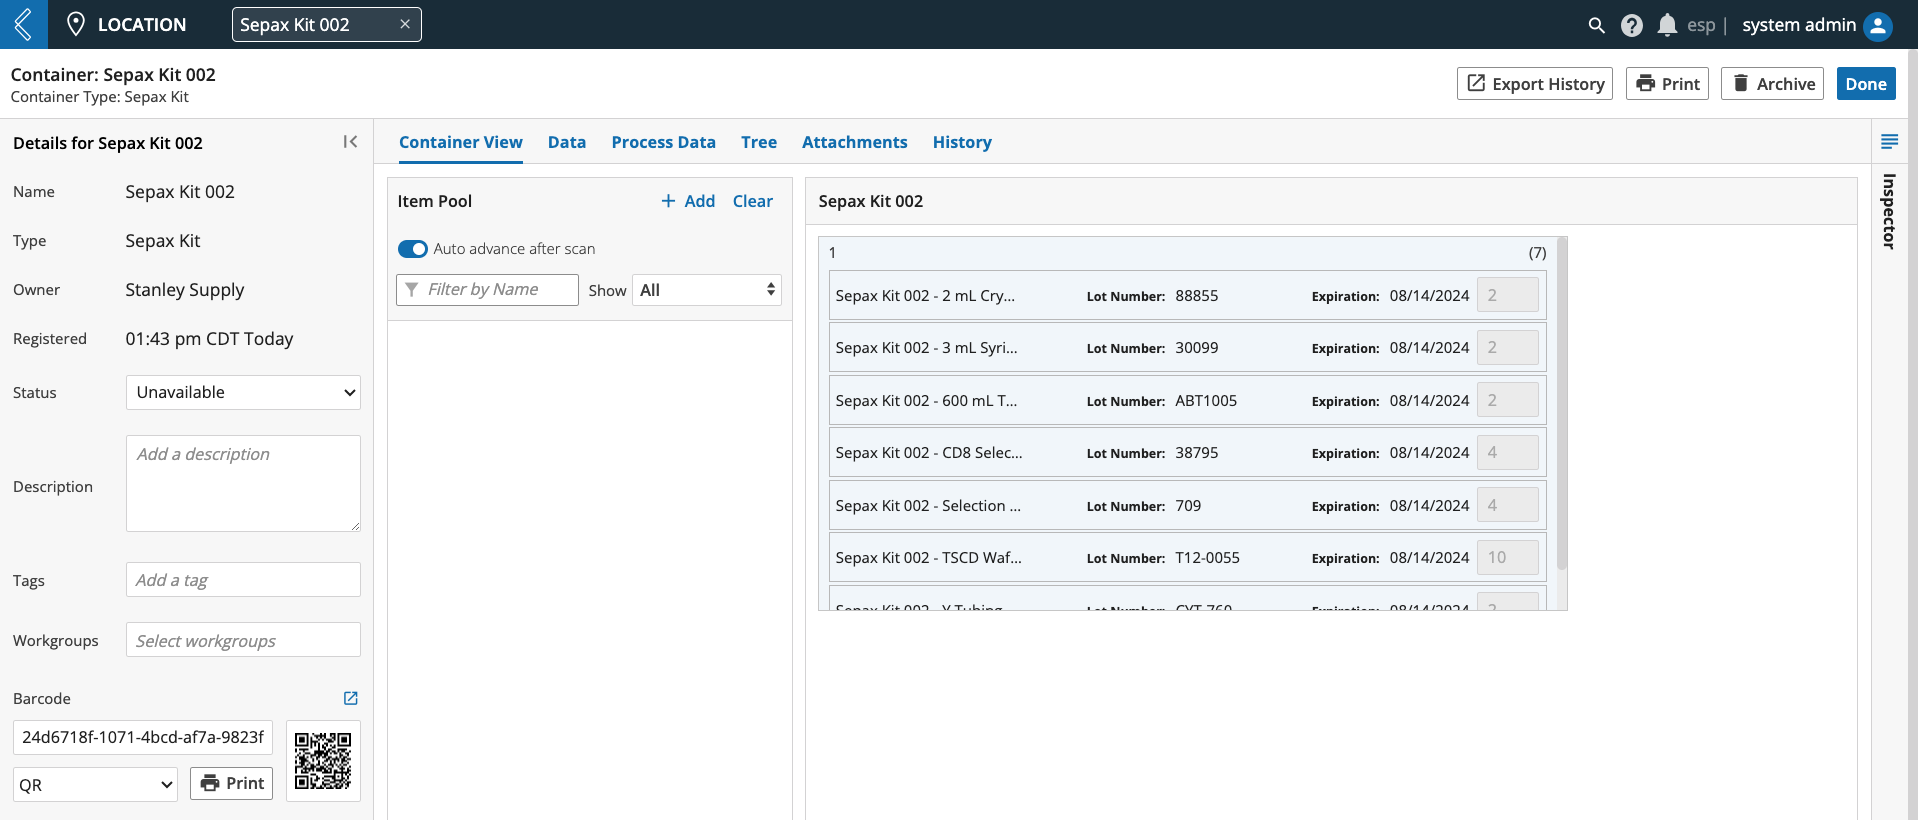Open the search magnifier icon

click(x=1596, y=25)
